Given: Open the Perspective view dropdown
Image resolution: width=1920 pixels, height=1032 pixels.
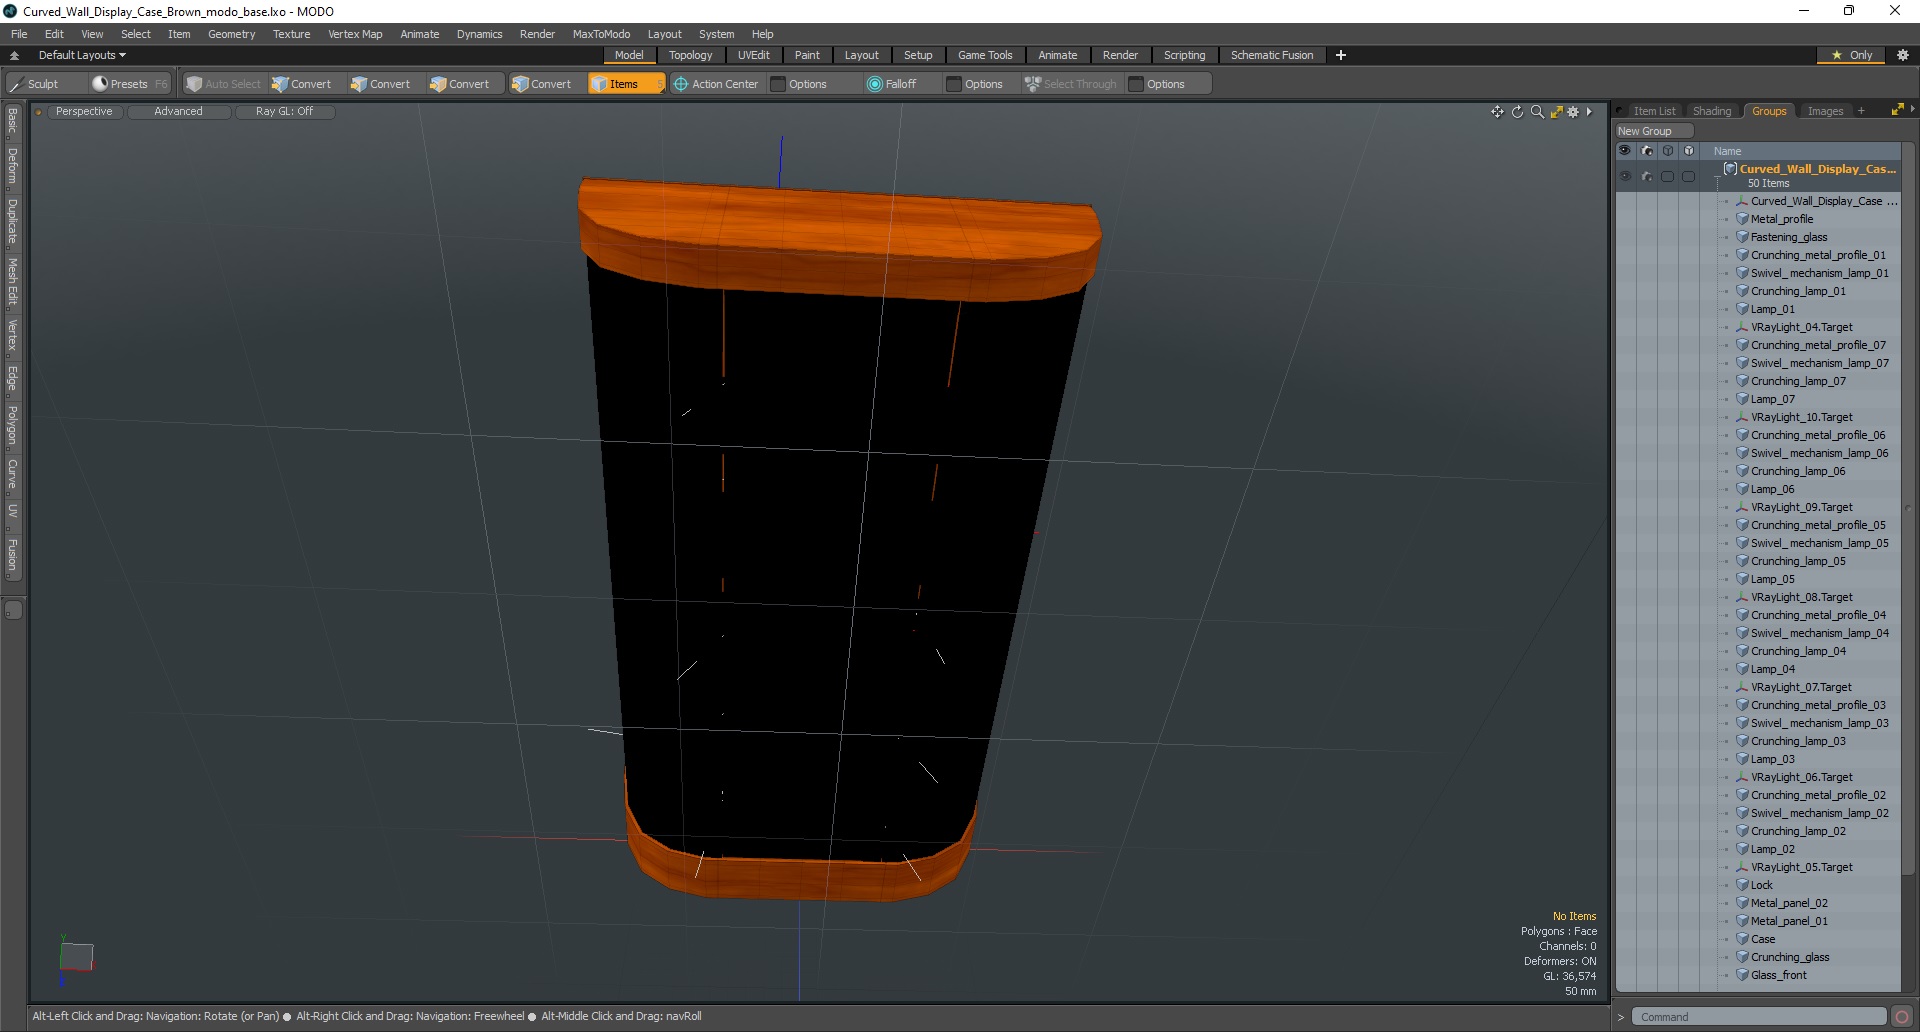Looking at the screenshot, I should click(84, 112).
